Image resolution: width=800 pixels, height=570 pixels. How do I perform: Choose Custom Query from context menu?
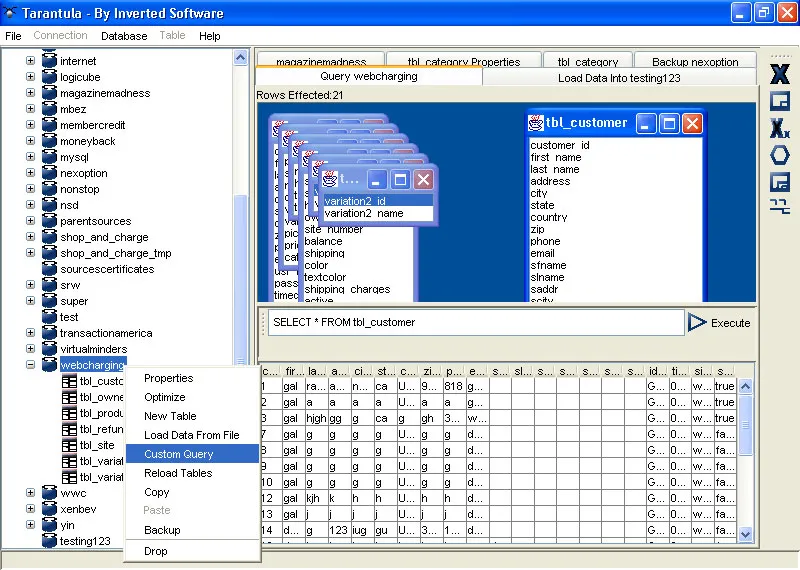179,454
